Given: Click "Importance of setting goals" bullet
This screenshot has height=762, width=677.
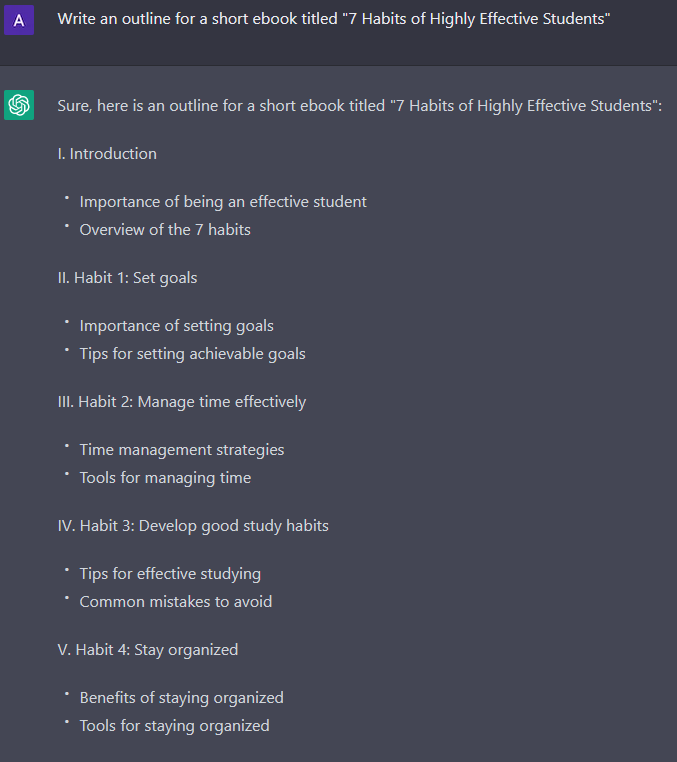Looking at the screenshot, I should point(176,326).
